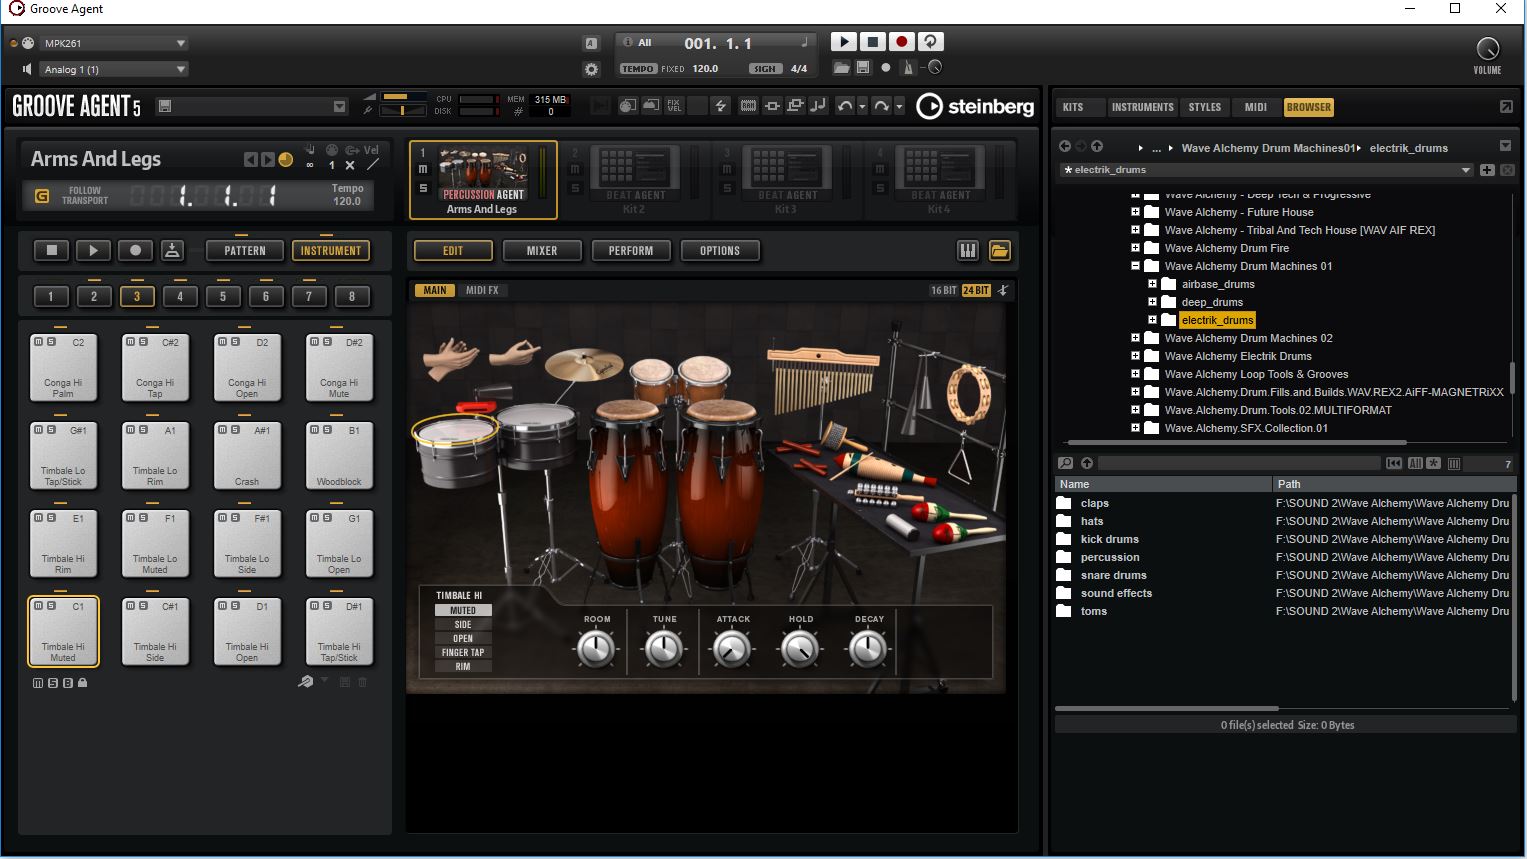
Task: Click the Decay knob
Action: (x=868, y=650)
